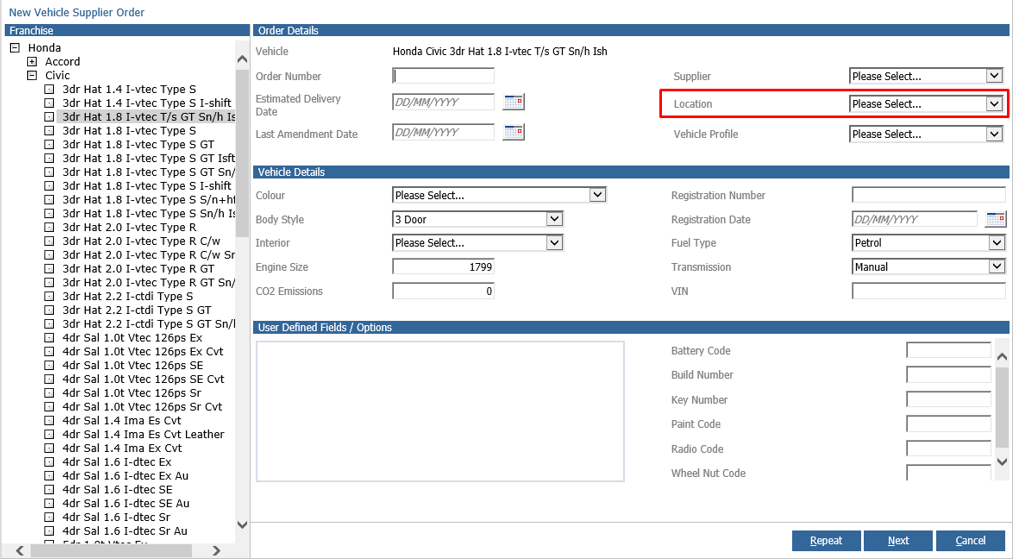Select 3dr Hat 2.0 I-vtec Type R

tap(129, 227)
